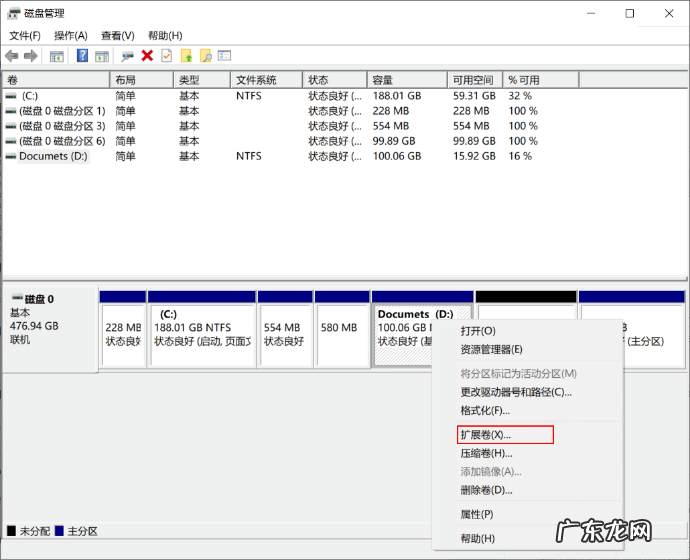Maximize the Disk Management window
This screenshot has height=560, width=690.
tap(630, 14)
